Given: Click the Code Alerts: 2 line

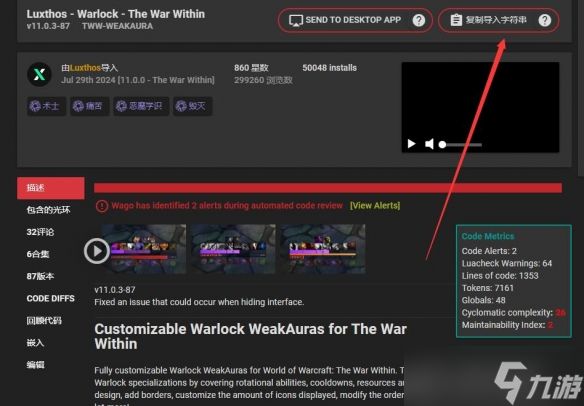Looking at the screenshot, I should tap(489, 251).
